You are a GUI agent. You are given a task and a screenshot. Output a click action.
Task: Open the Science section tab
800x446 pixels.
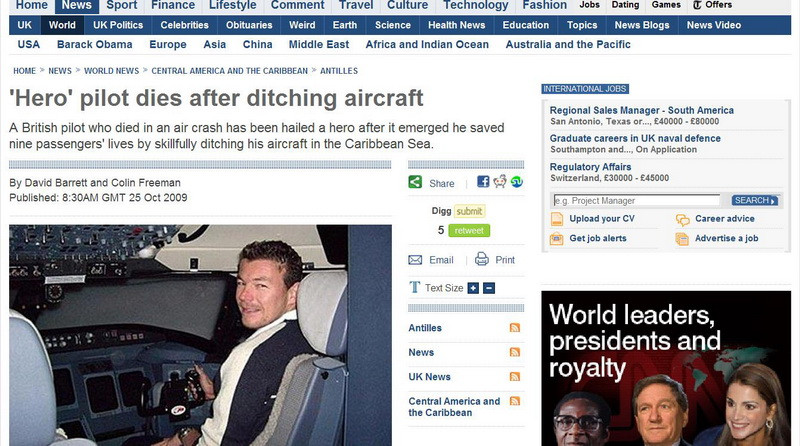(x=392, y=25)
